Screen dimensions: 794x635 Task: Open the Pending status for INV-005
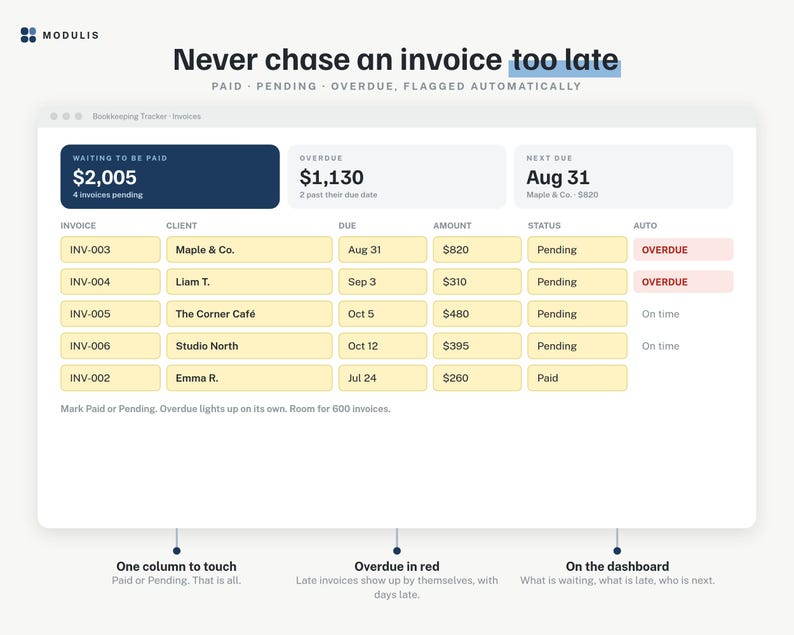point(577,314)
